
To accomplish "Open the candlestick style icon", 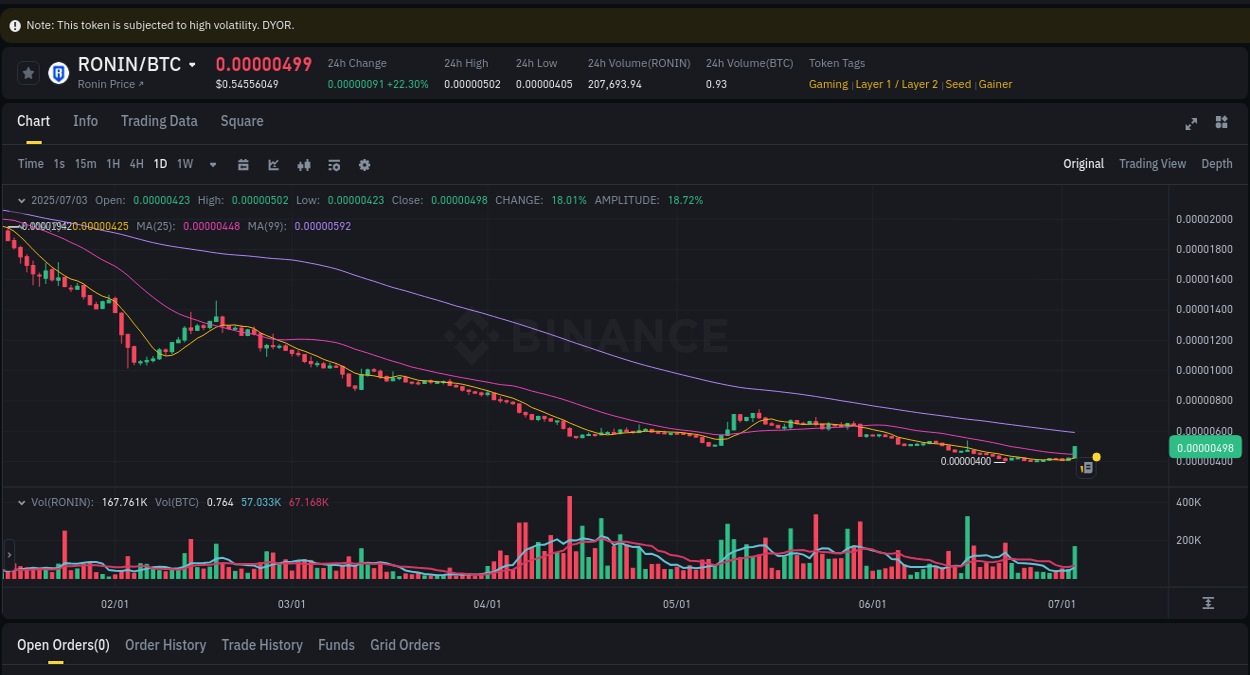I will pyautogui.click(x=304, y=164).
